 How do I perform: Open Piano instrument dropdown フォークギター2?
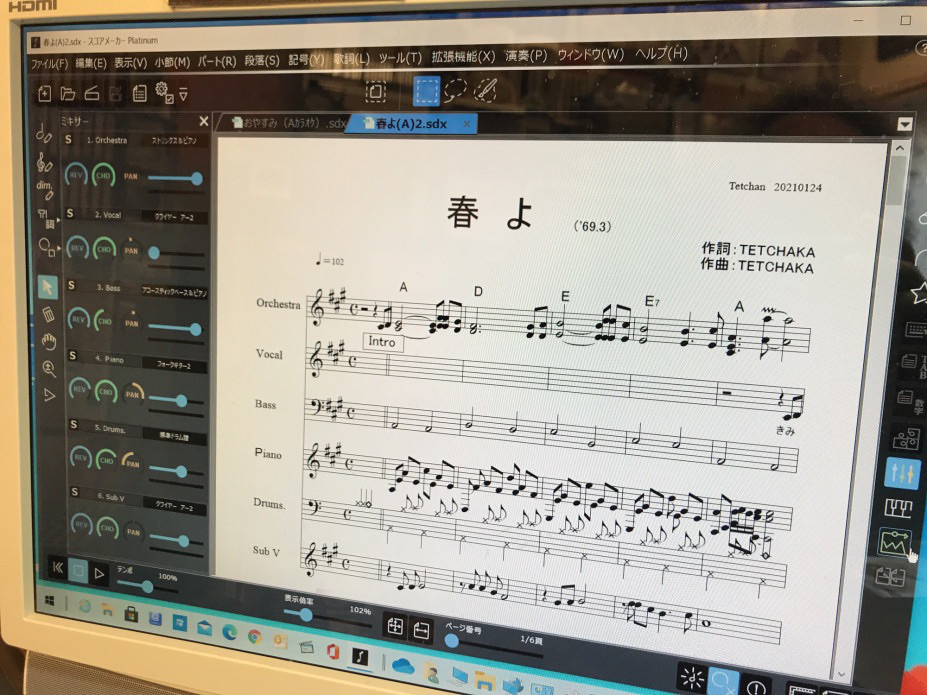[174, 366]
